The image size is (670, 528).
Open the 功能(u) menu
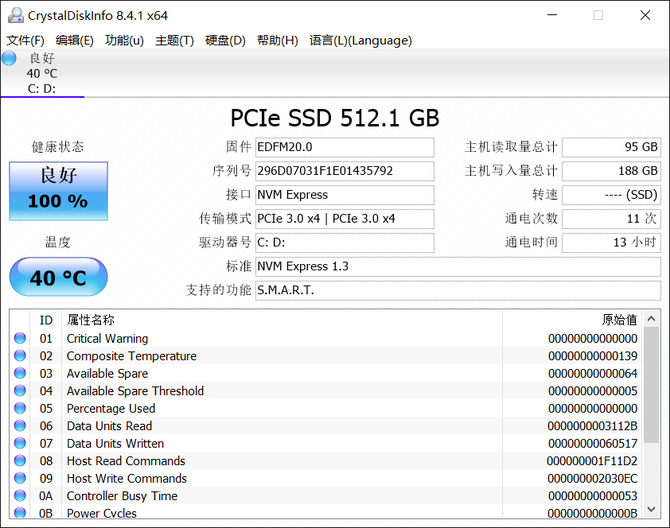[x=124, y=41]
